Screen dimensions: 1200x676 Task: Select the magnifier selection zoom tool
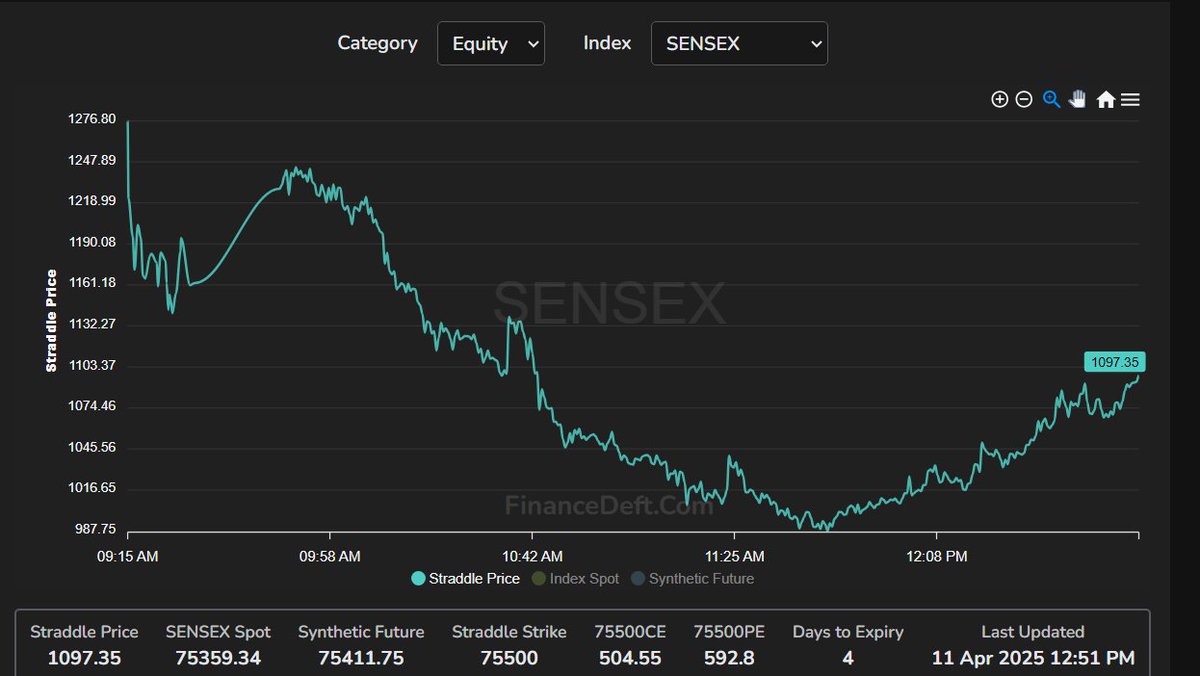1051,99
